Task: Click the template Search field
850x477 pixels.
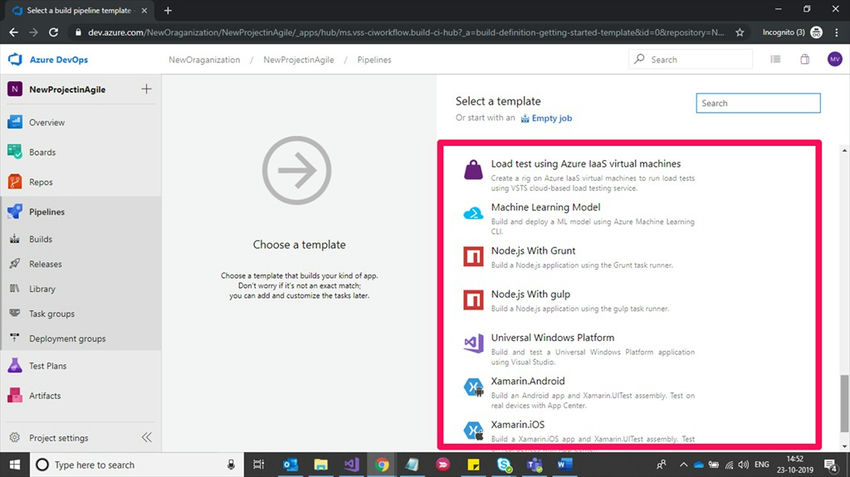Action: point(758,103)
